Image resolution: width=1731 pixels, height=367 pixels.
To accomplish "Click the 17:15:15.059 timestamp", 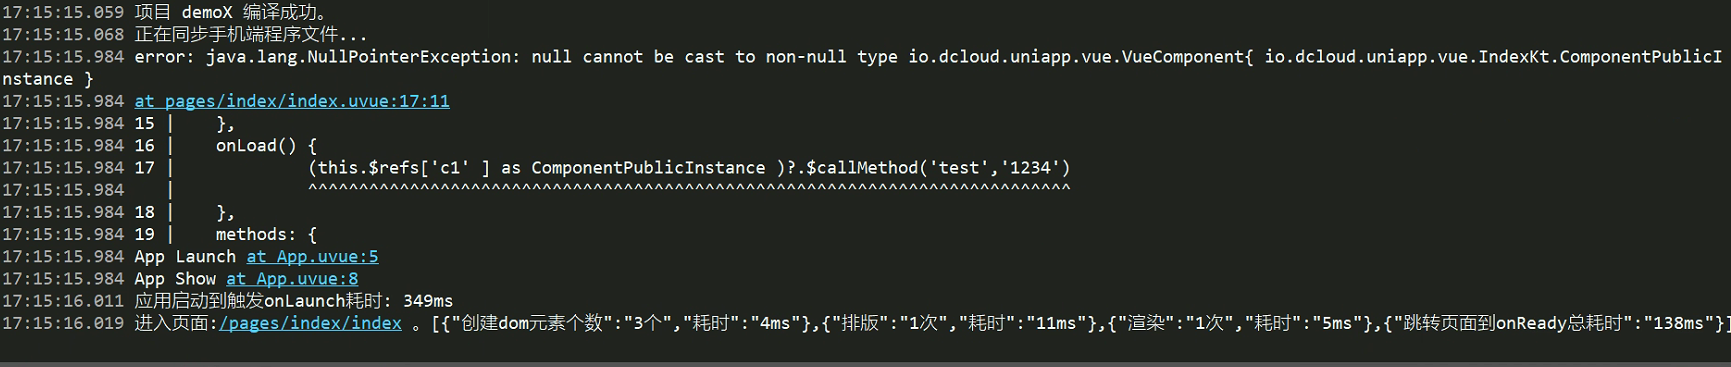I will pos(63,13).
